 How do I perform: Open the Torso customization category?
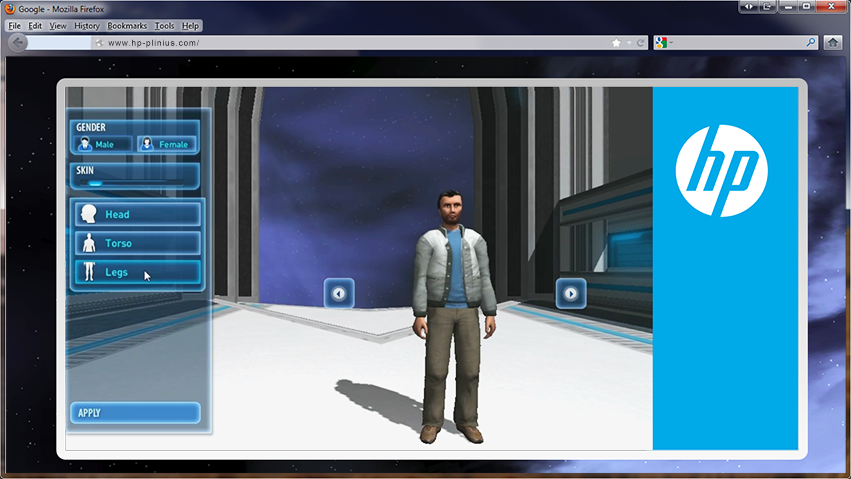click(137, 243)
